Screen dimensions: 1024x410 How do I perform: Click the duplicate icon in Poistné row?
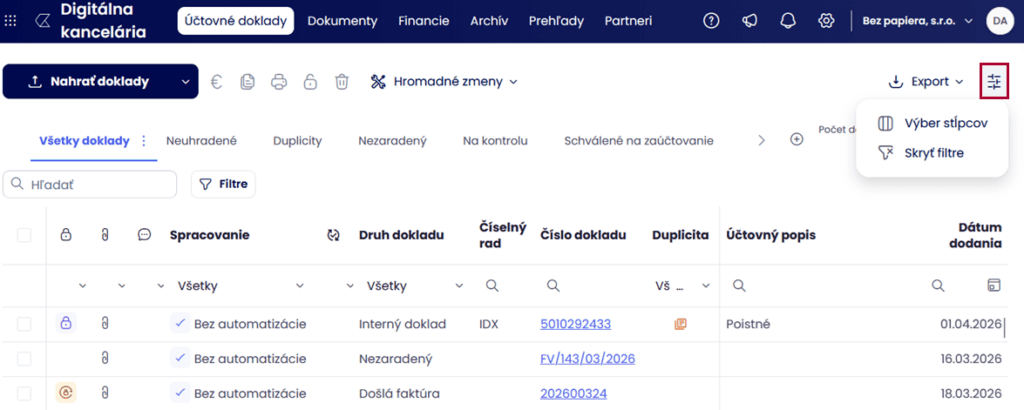pyautogui.click(x=681, y=324)
